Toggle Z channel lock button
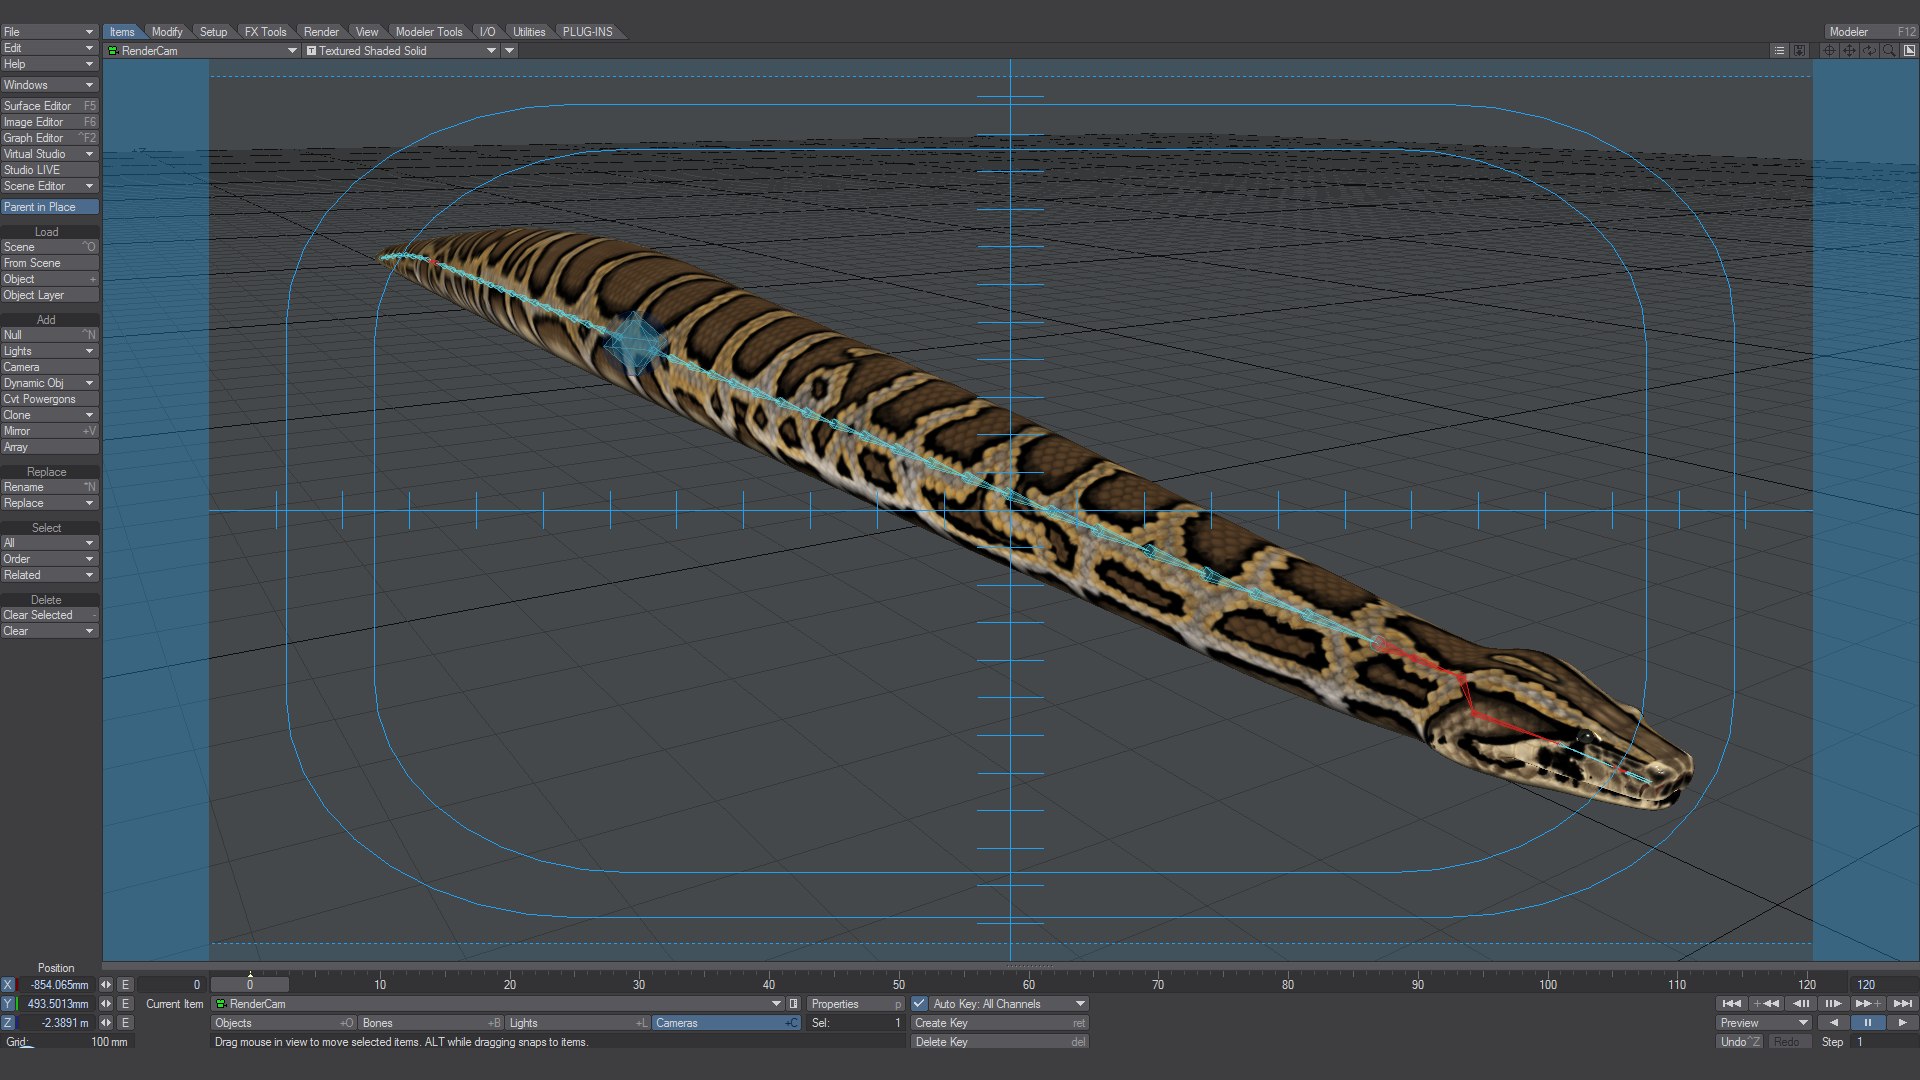1920x1080 pixels. coord(8,1023)
